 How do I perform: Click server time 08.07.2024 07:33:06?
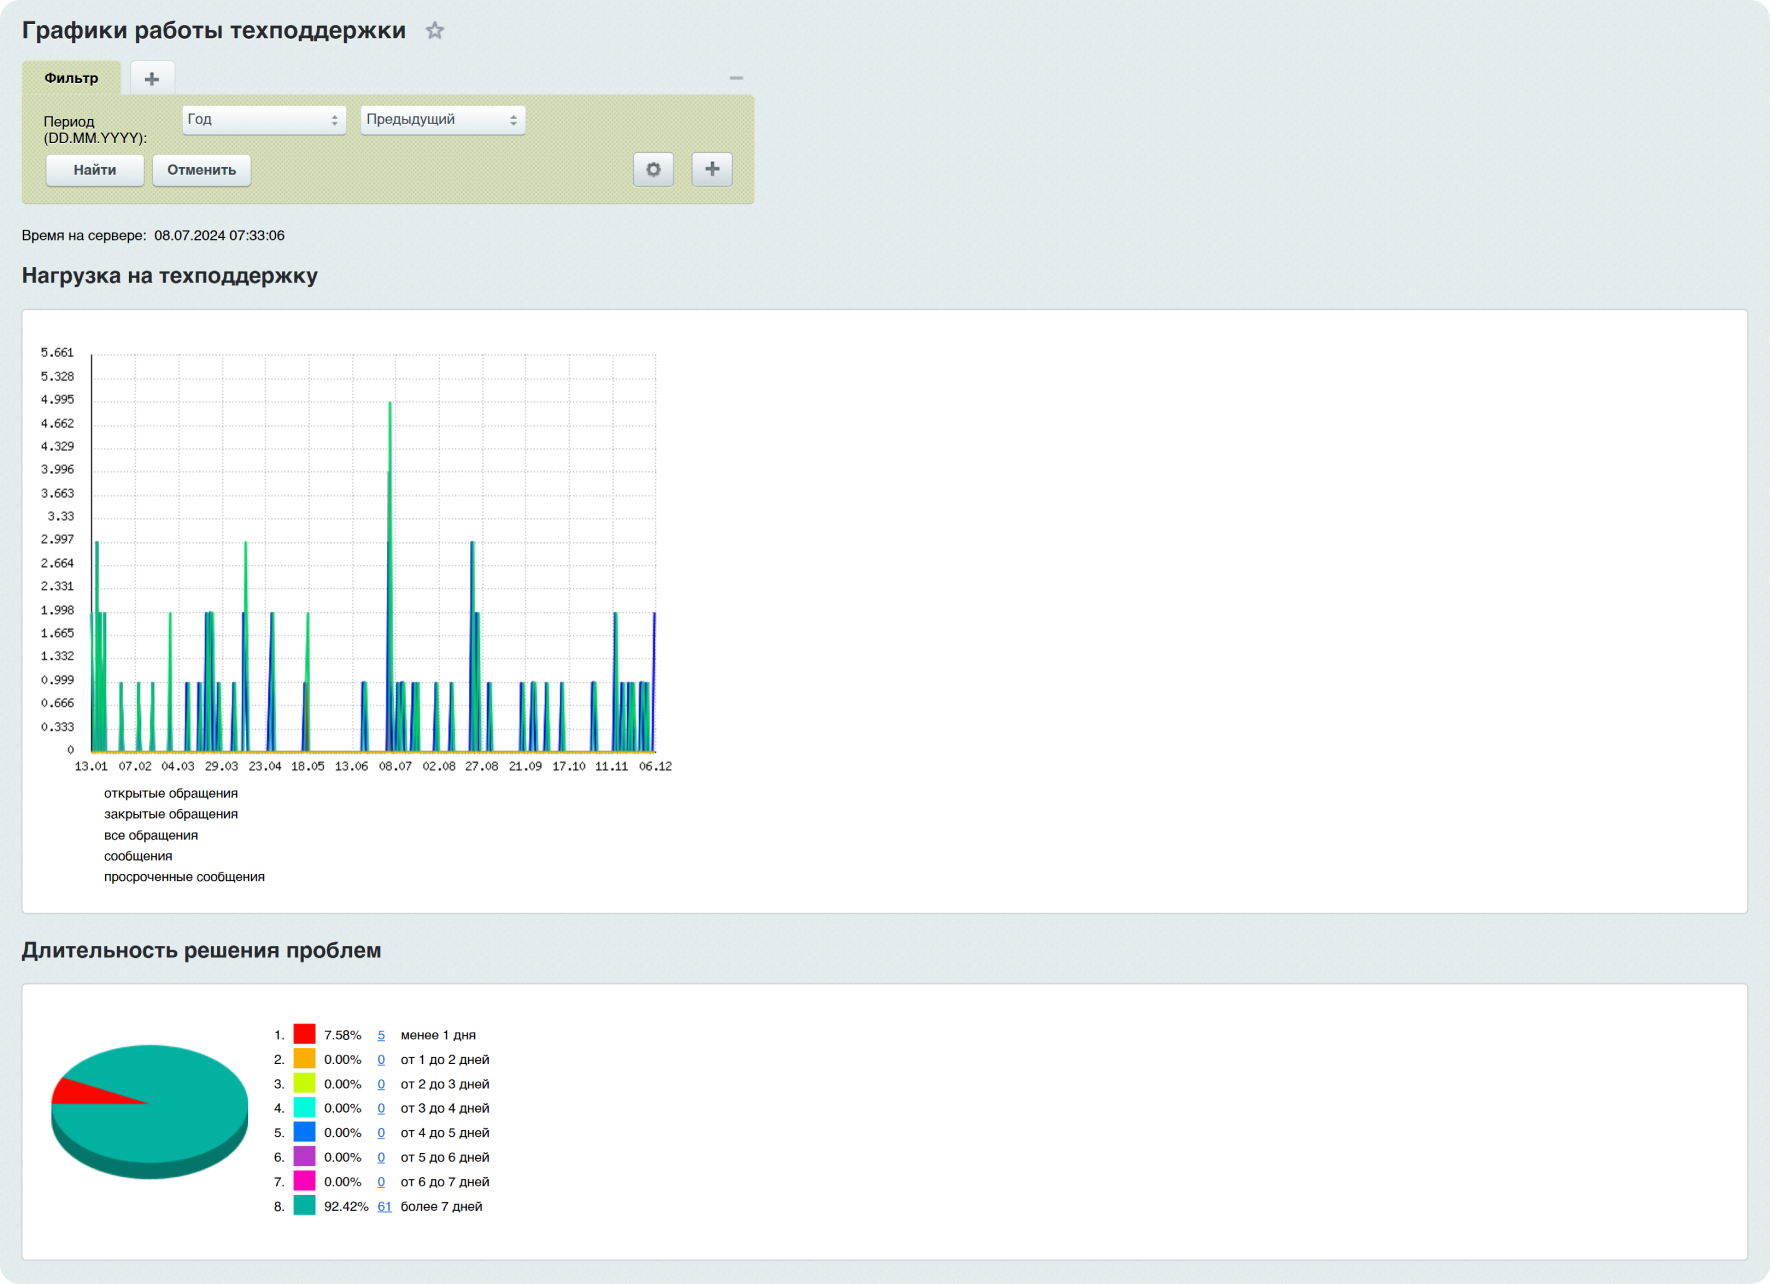coord(219,236)
